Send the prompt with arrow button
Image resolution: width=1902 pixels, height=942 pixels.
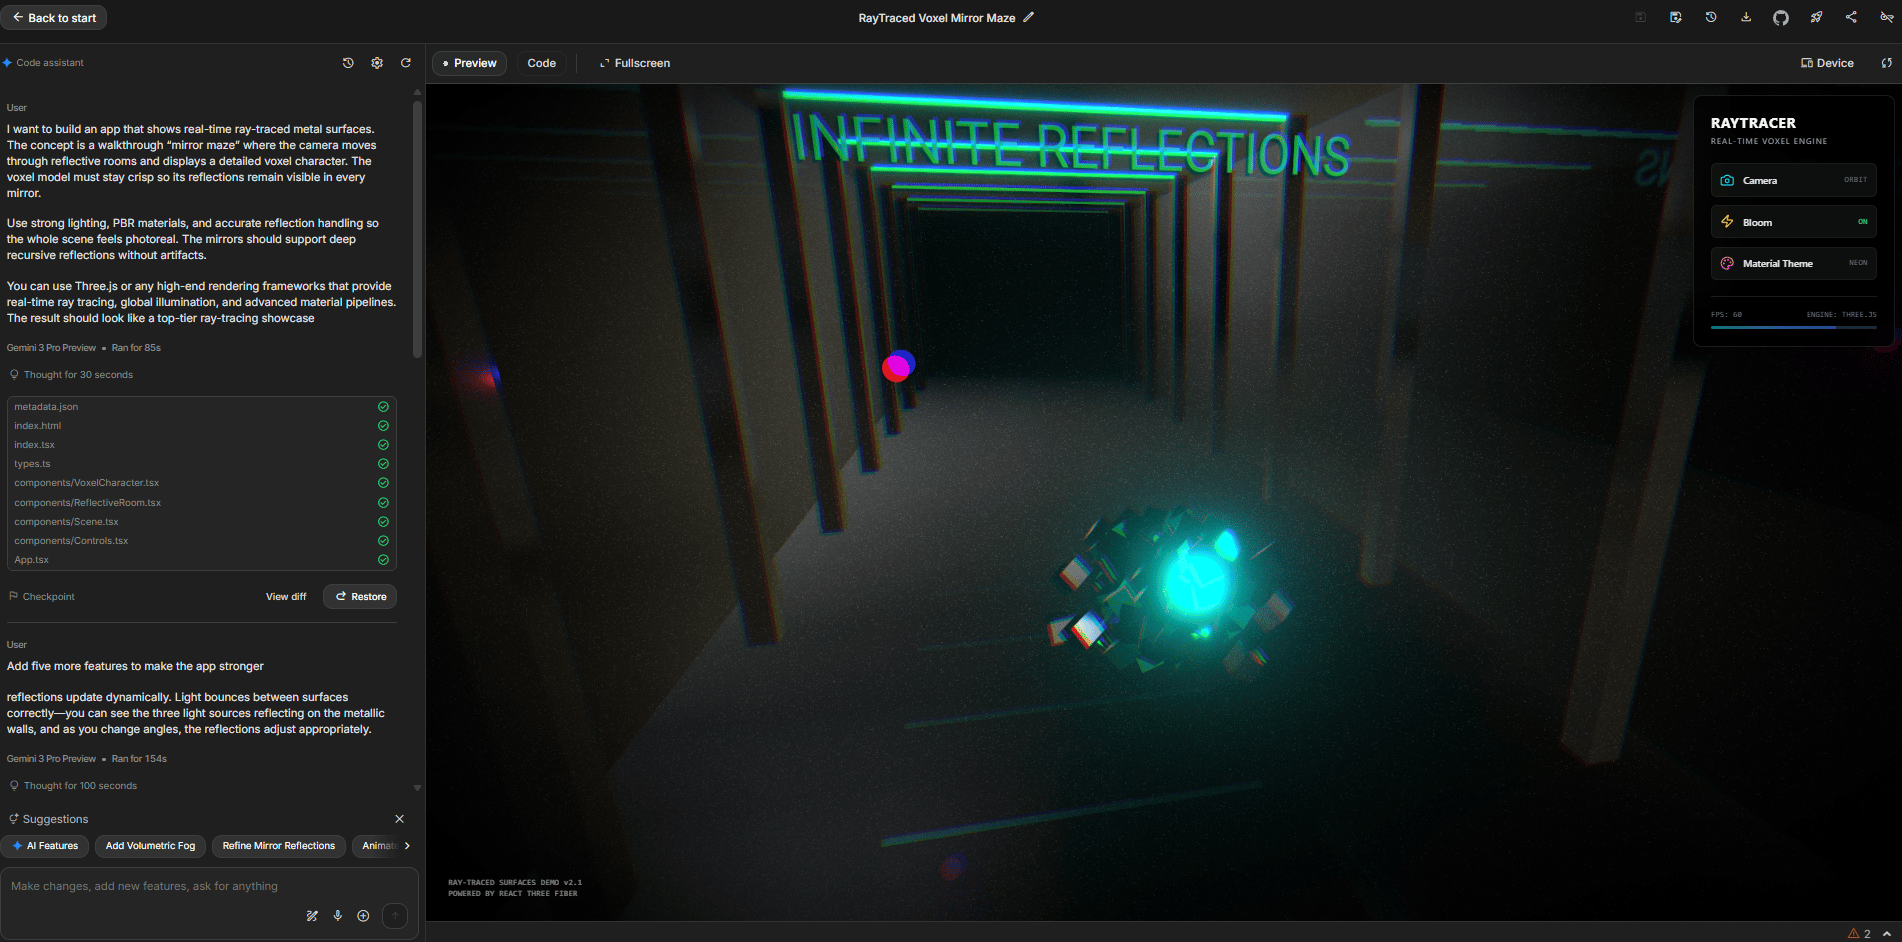[x=395, y=916]
